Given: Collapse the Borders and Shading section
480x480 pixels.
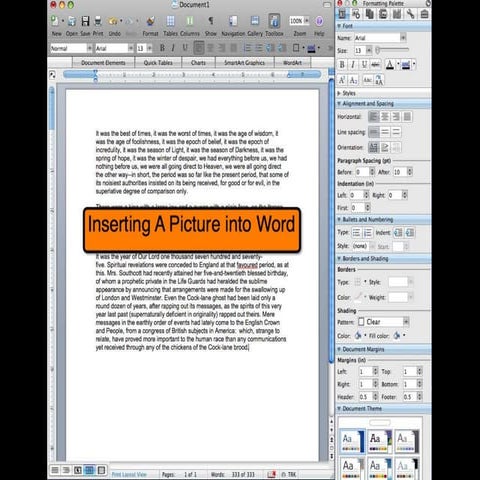Looking at the screenshot, I should coord(339,259).
